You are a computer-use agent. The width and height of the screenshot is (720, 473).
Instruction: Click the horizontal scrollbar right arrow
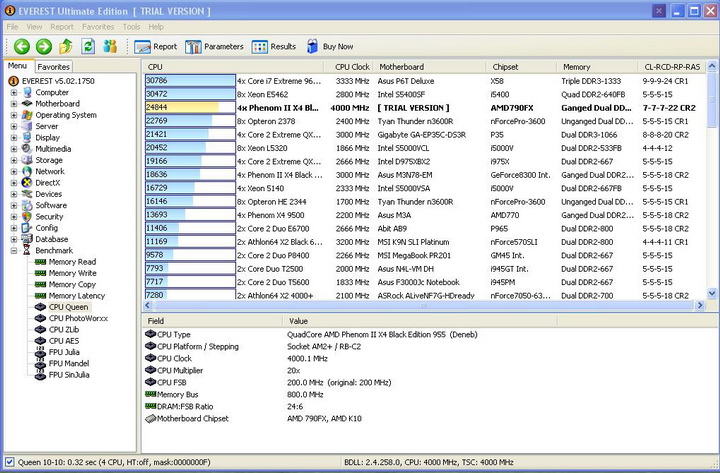click(700, 305)
